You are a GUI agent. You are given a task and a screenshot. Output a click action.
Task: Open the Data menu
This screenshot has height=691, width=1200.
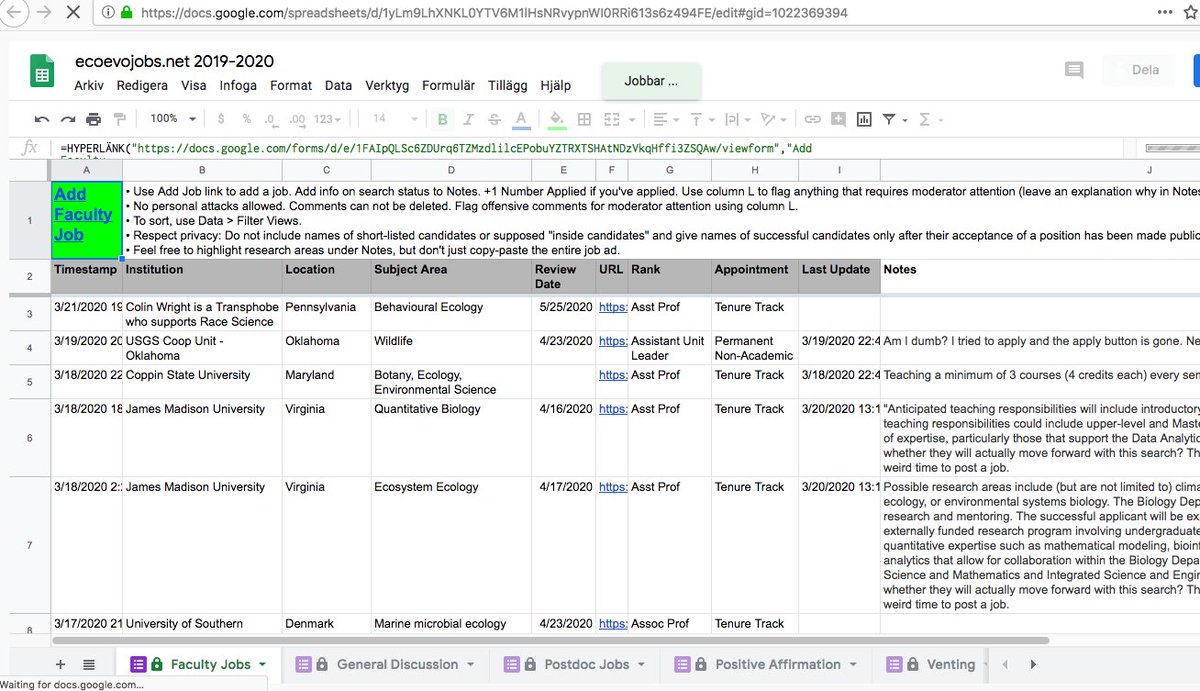338,85
